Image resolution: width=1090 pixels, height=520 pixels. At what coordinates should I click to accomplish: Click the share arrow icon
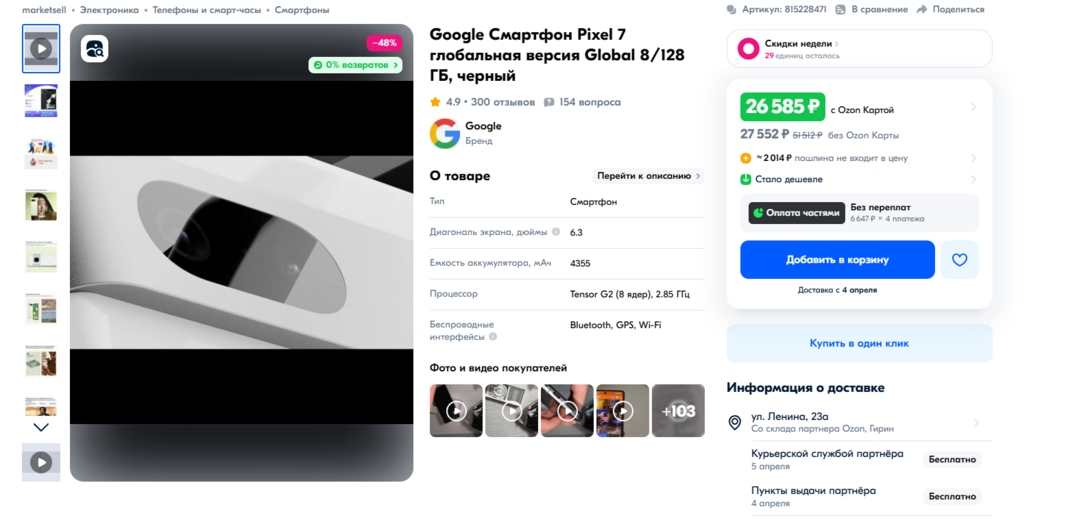(922, 10)
